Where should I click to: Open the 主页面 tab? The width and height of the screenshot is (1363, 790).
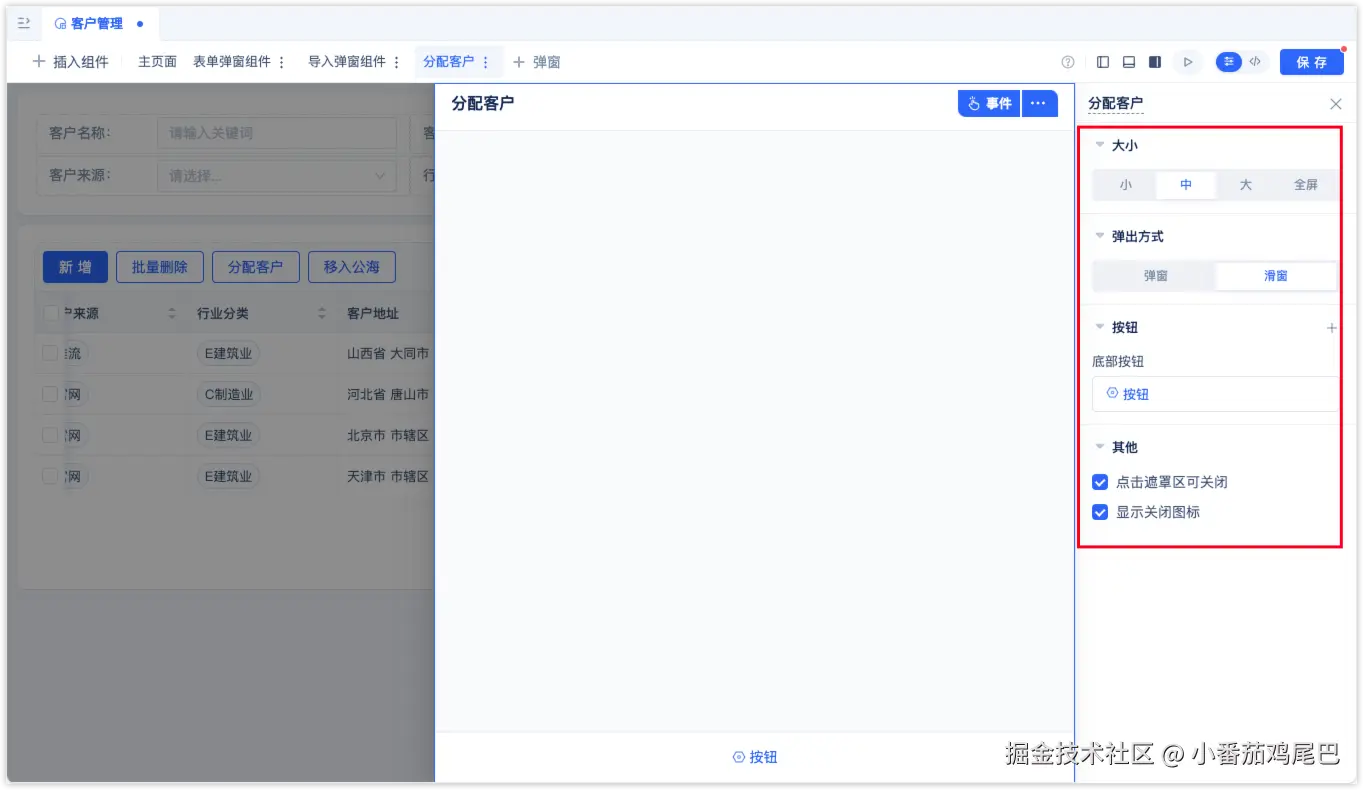pyautogui.click(x=157, y=62)
